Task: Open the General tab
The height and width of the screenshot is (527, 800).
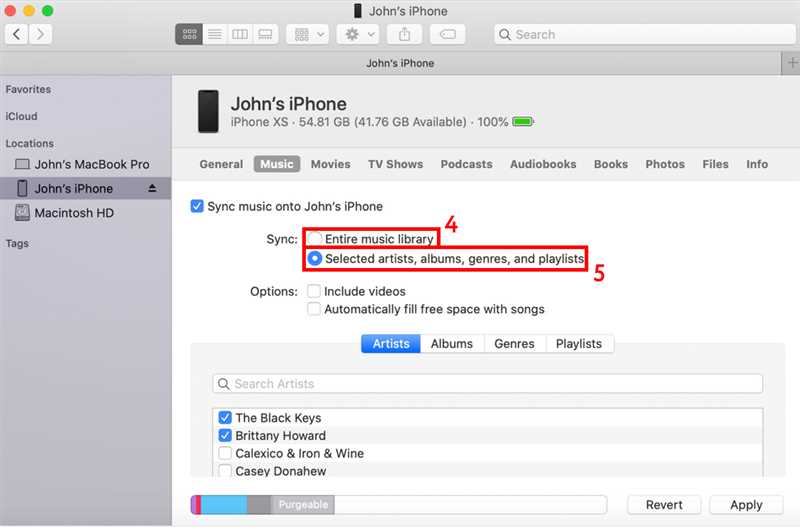Action: 221,164
